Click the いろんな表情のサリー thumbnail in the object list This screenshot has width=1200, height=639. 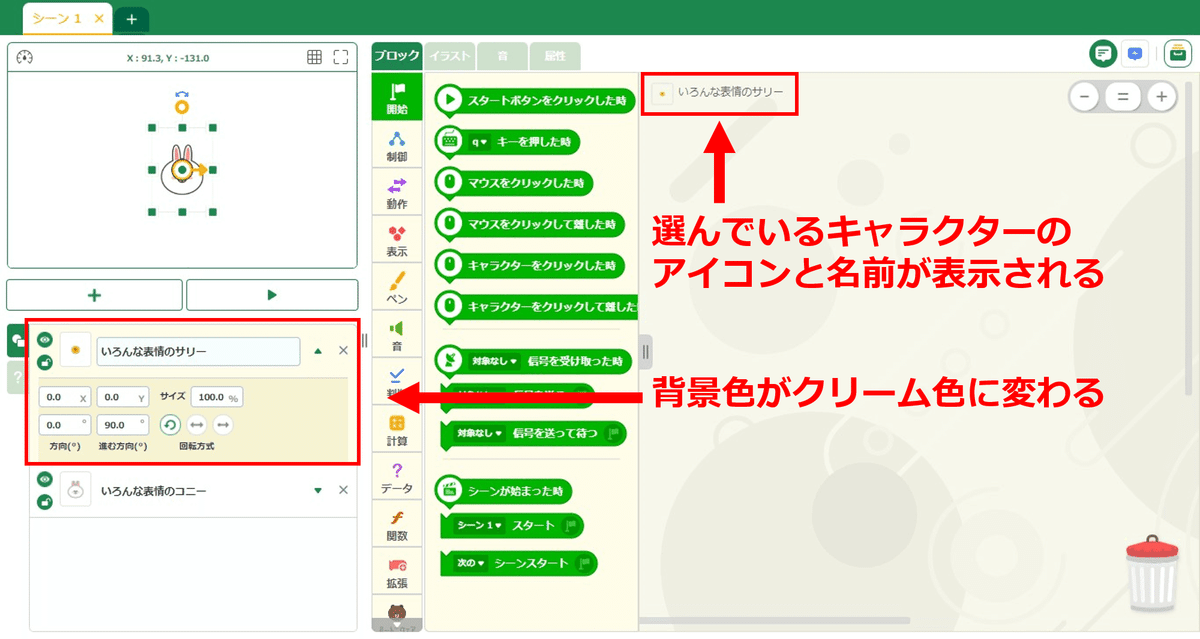point(75,351)
